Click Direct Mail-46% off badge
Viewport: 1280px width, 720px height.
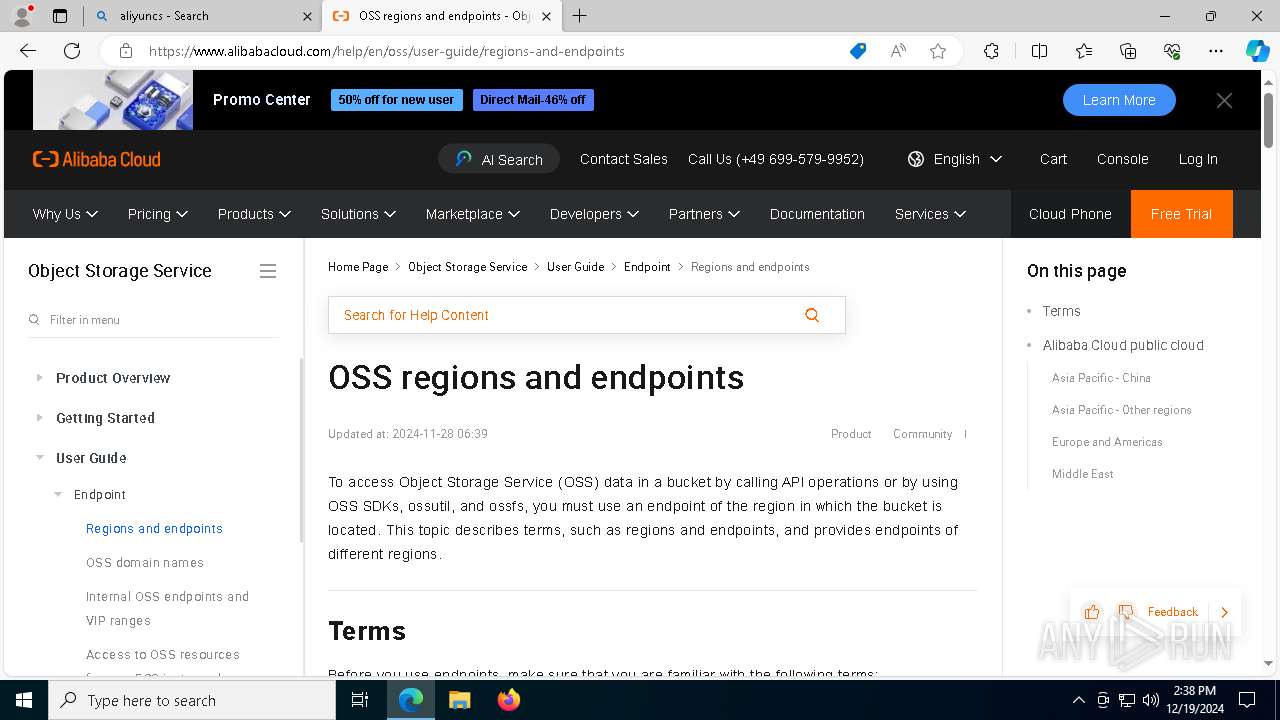pyautogui.click(x=533, y=100)
